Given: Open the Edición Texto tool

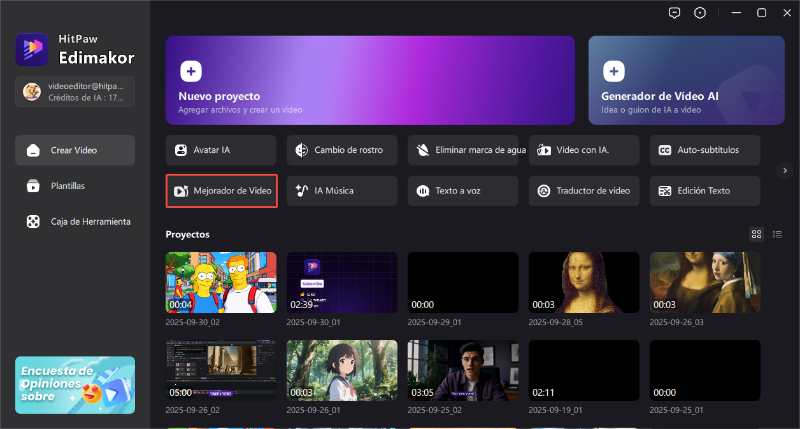Looking at the screenshot, I should (704, 190).
